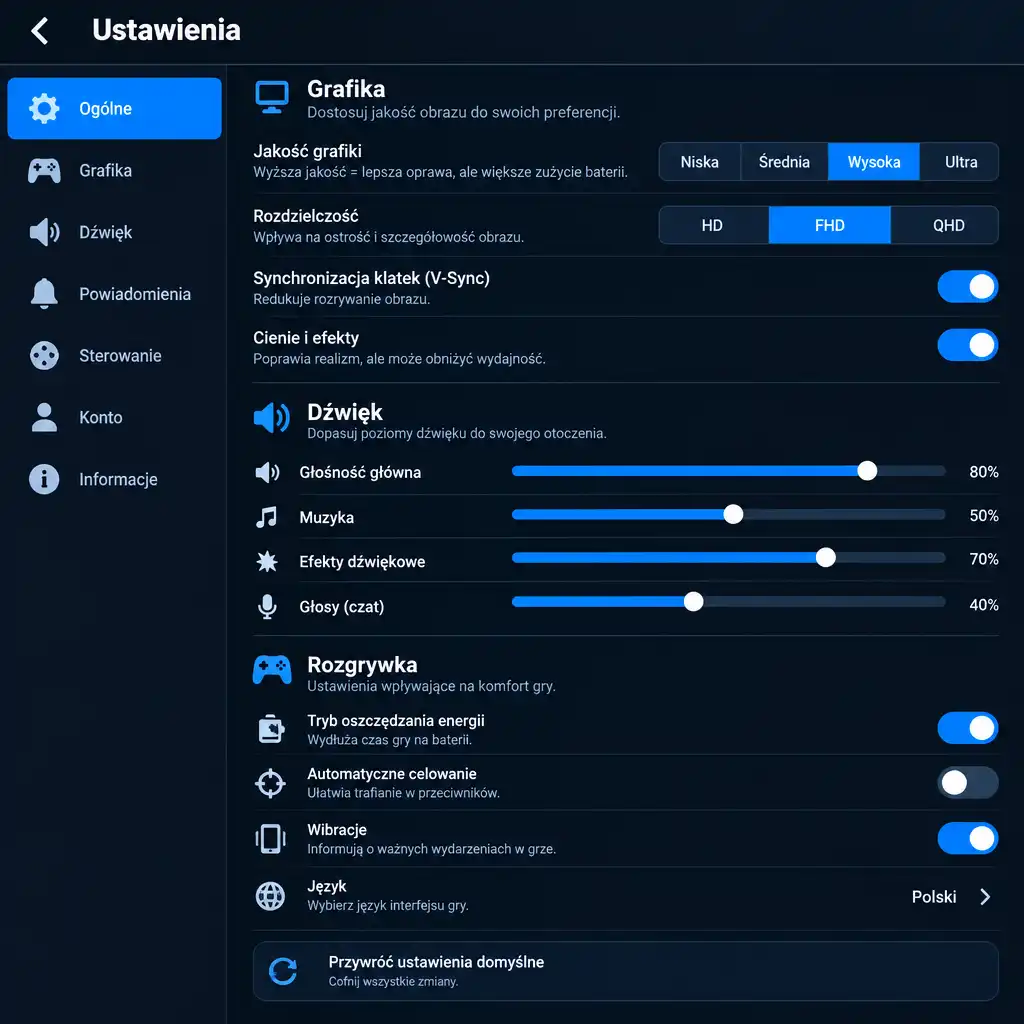Click the gear icon in Ogólne tab

click(x=44, y=108)
